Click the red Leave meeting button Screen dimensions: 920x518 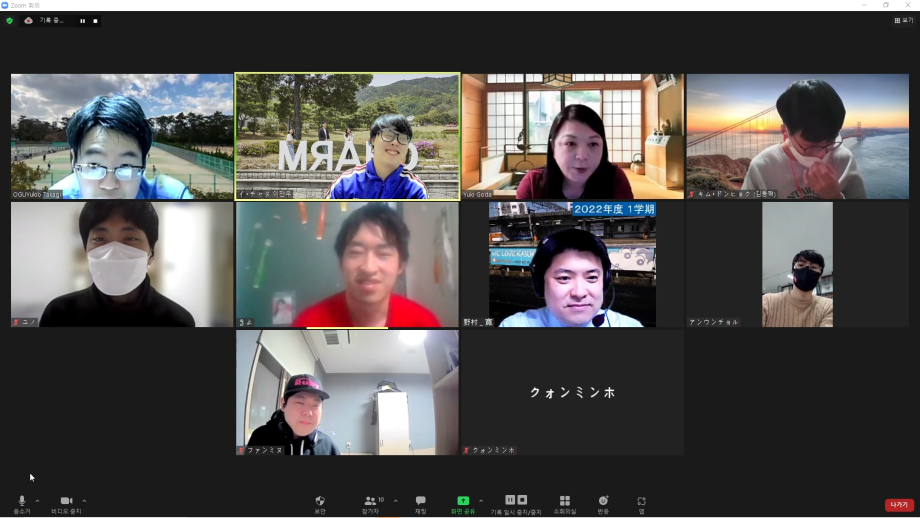click(898, 505)
